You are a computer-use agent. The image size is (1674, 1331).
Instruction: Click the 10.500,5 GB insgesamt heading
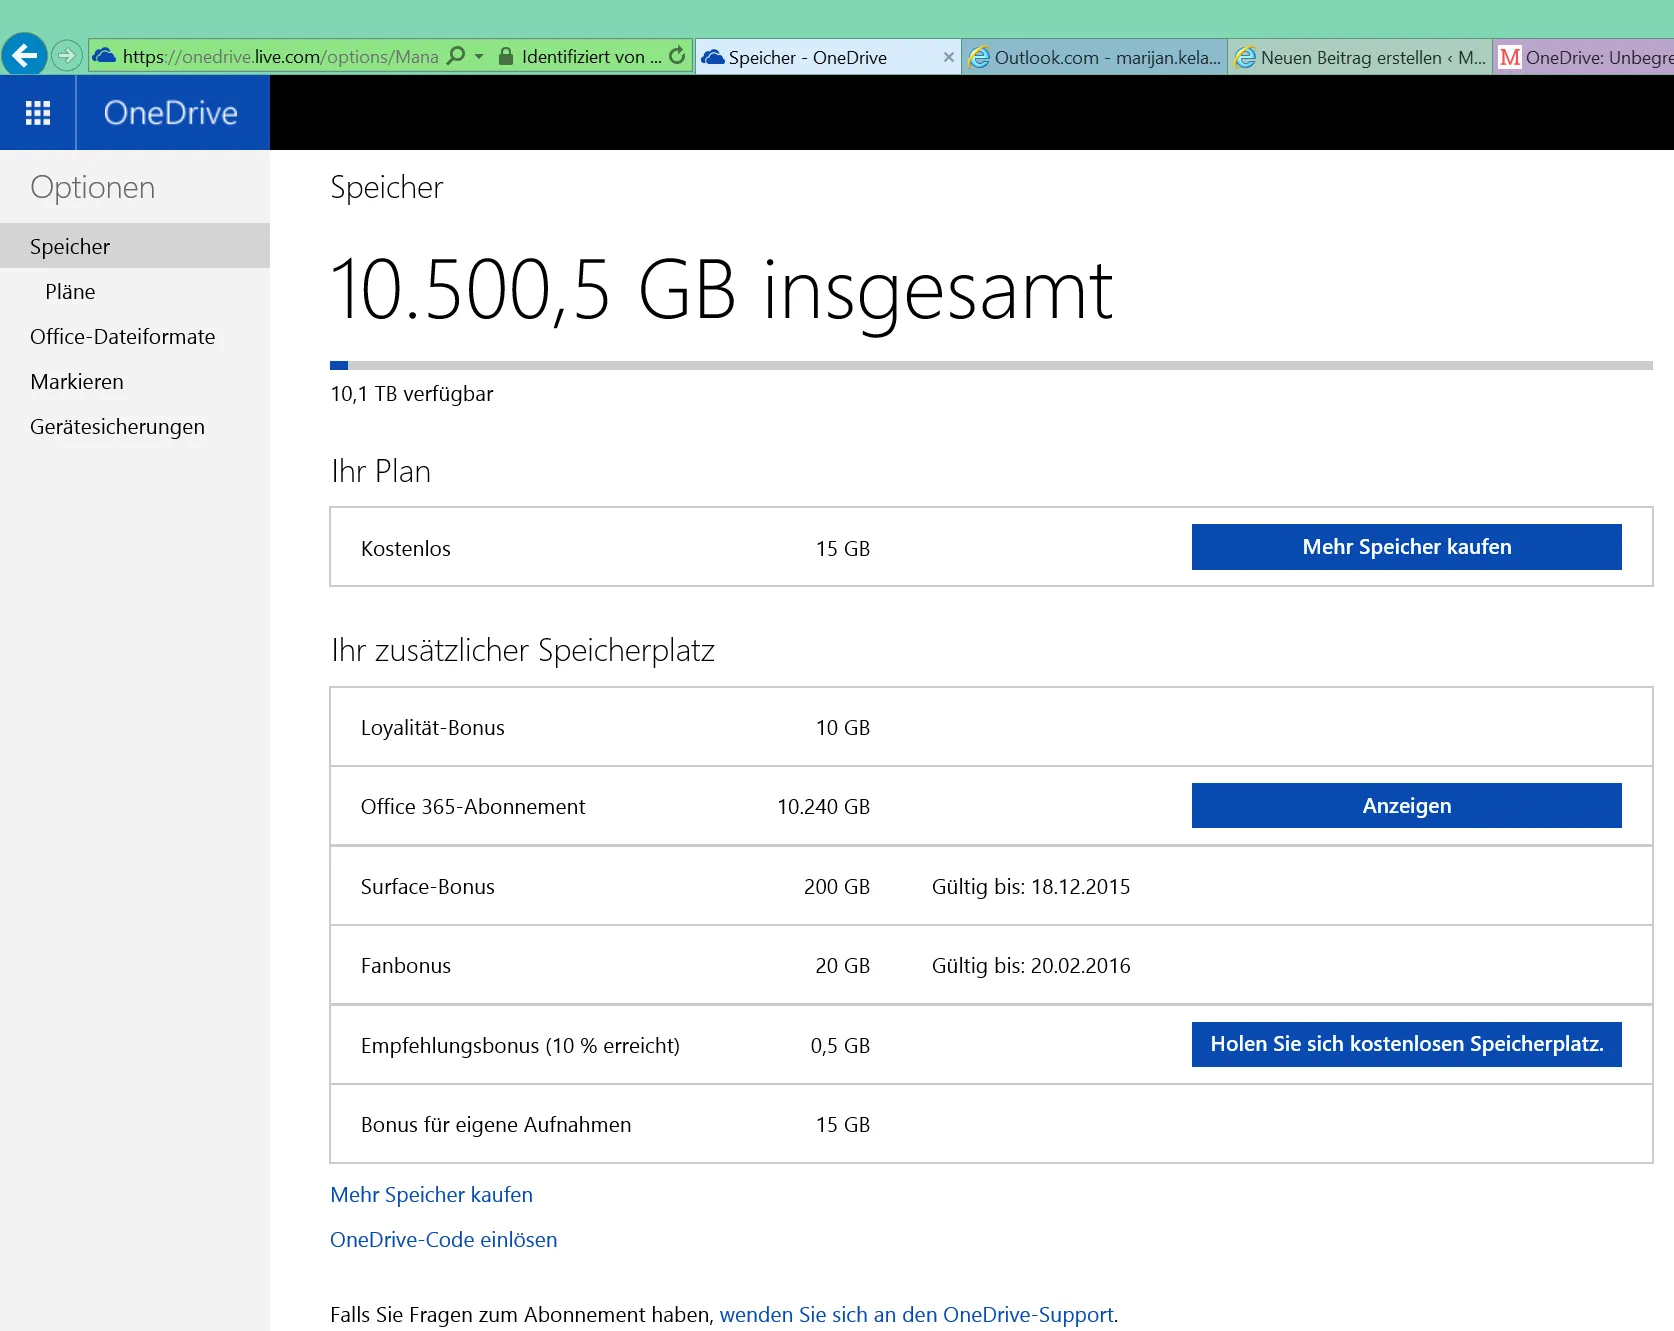(x=721, y=291)
